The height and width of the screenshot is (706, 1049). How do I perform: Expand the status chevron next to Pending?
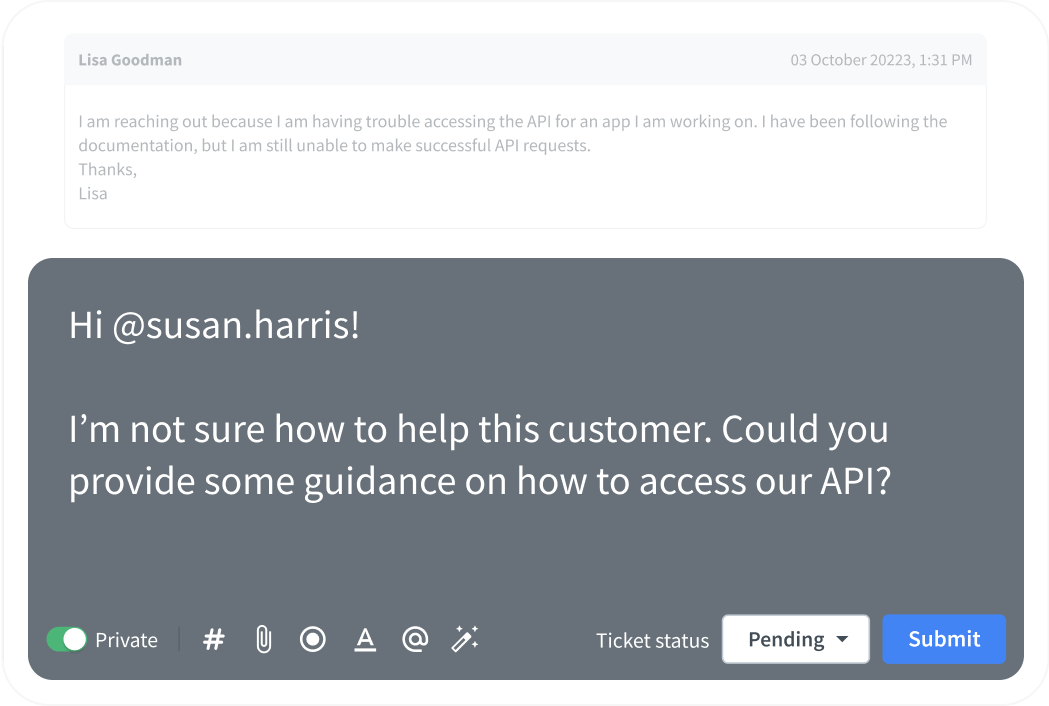point(843,639)
